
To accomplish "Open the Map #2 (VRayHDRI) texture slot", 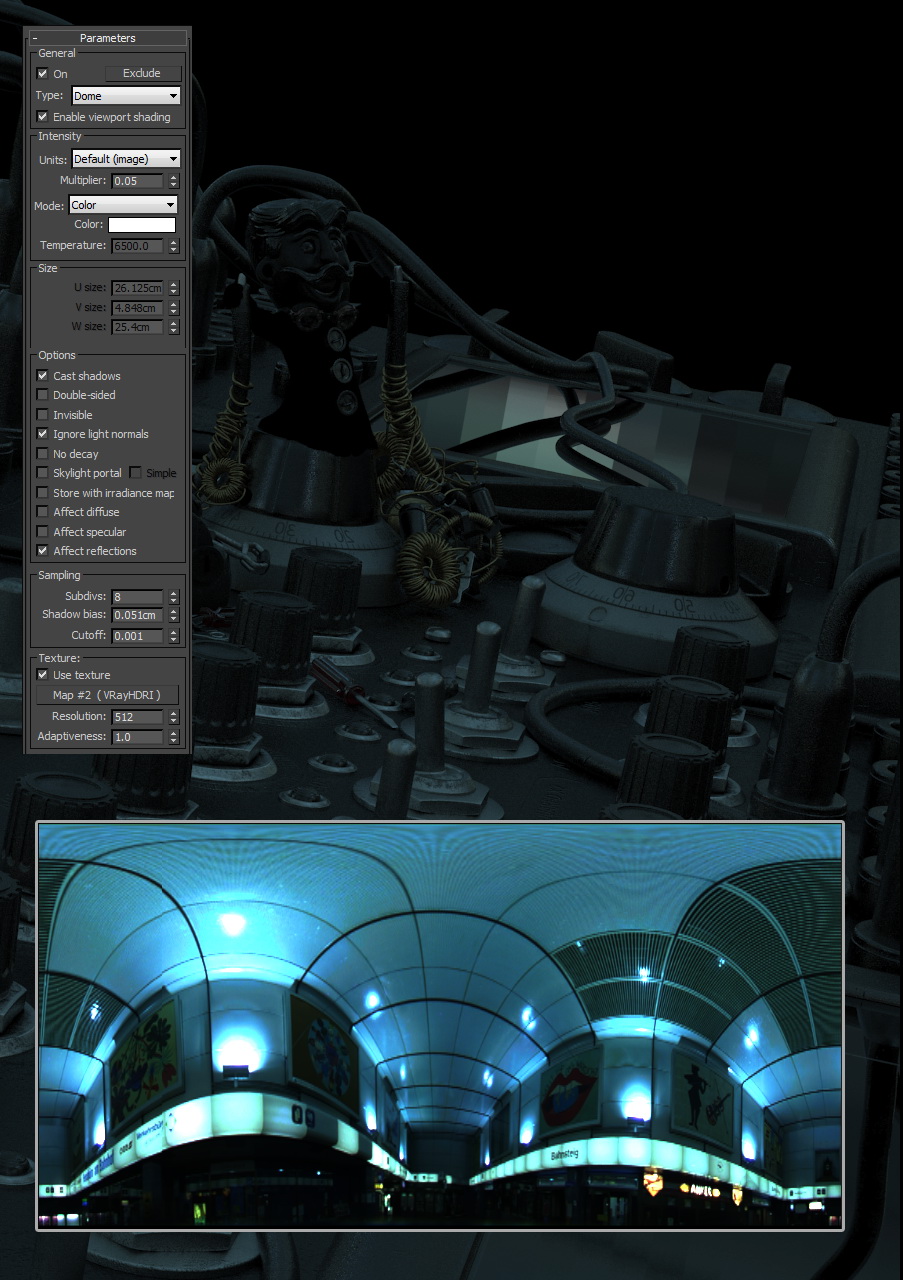I will pos(107,695).
